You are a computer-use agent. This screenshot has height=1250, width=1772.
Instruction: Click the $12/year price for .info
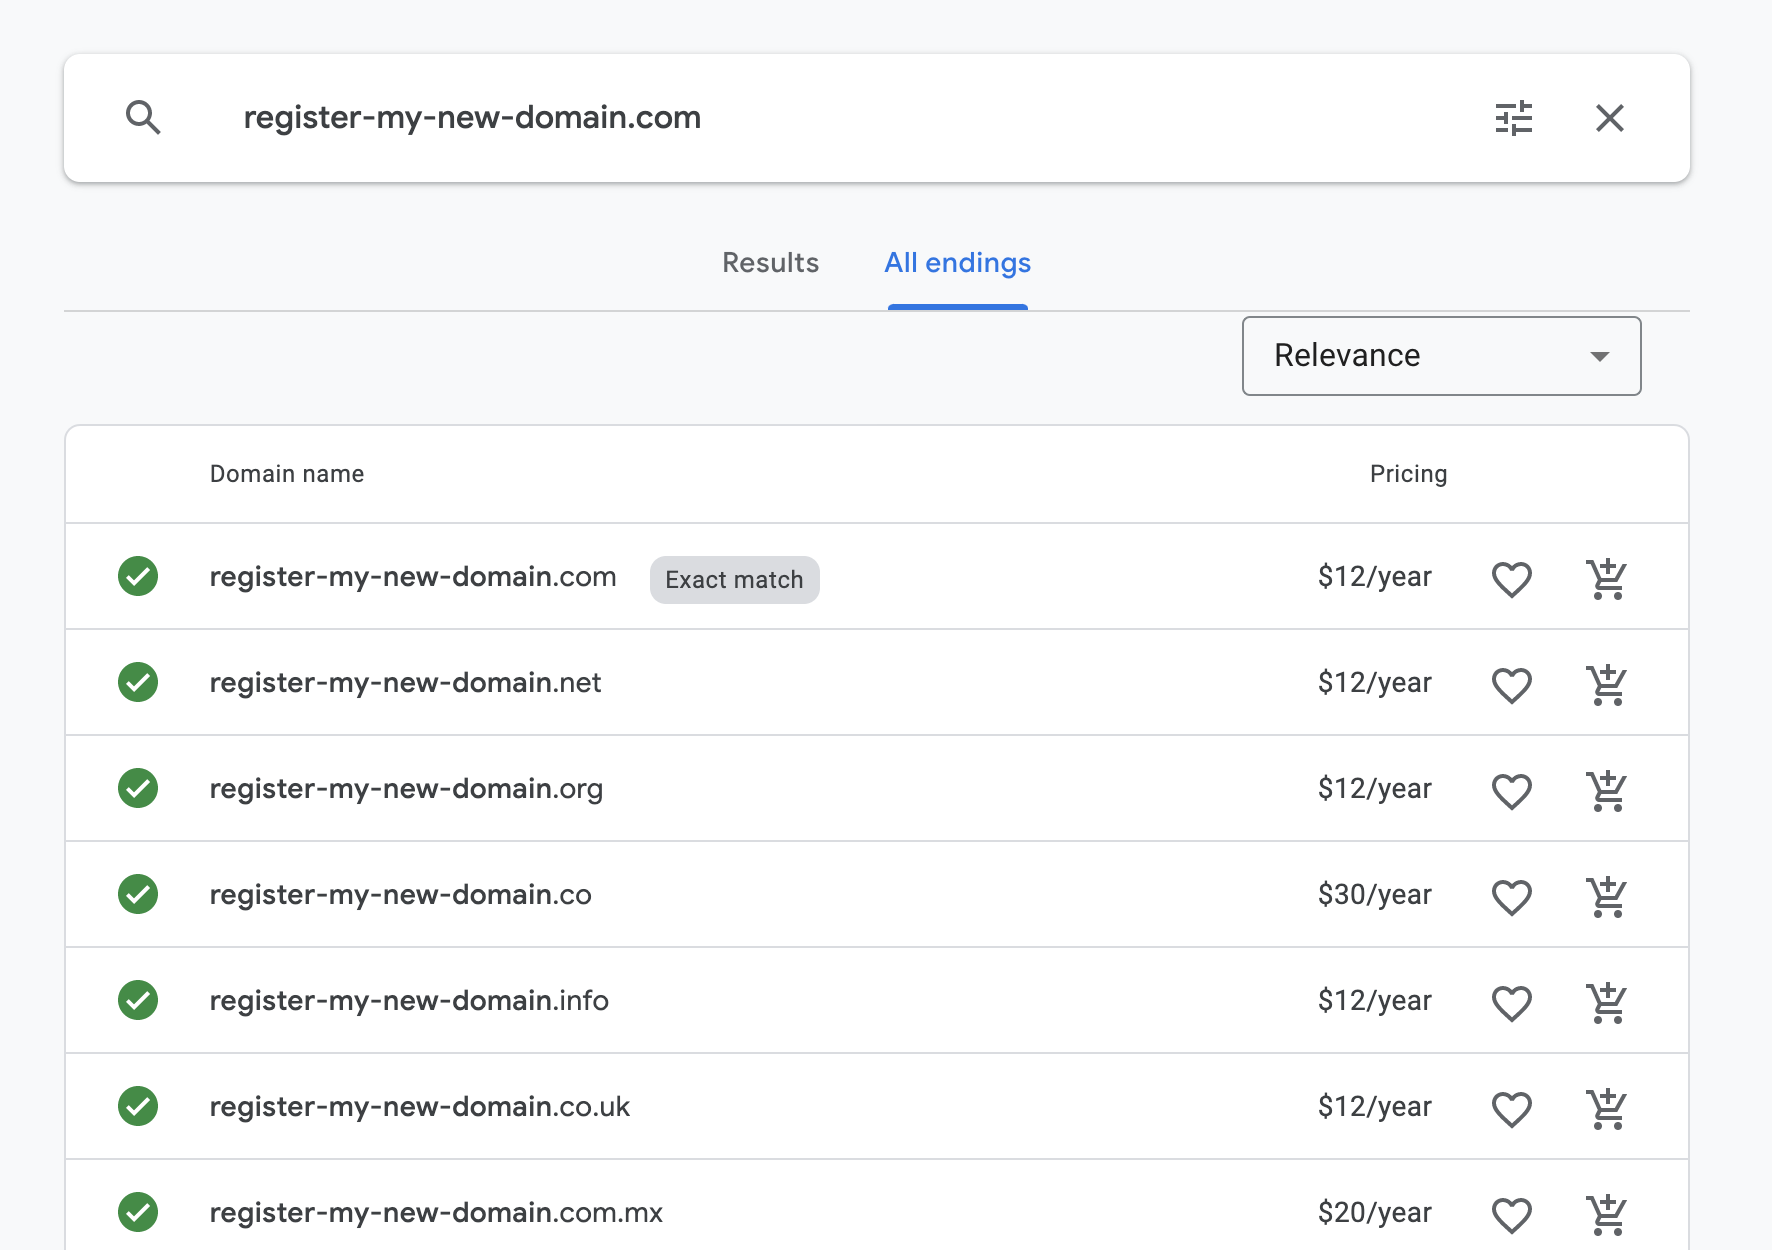pos(1374,1000)
